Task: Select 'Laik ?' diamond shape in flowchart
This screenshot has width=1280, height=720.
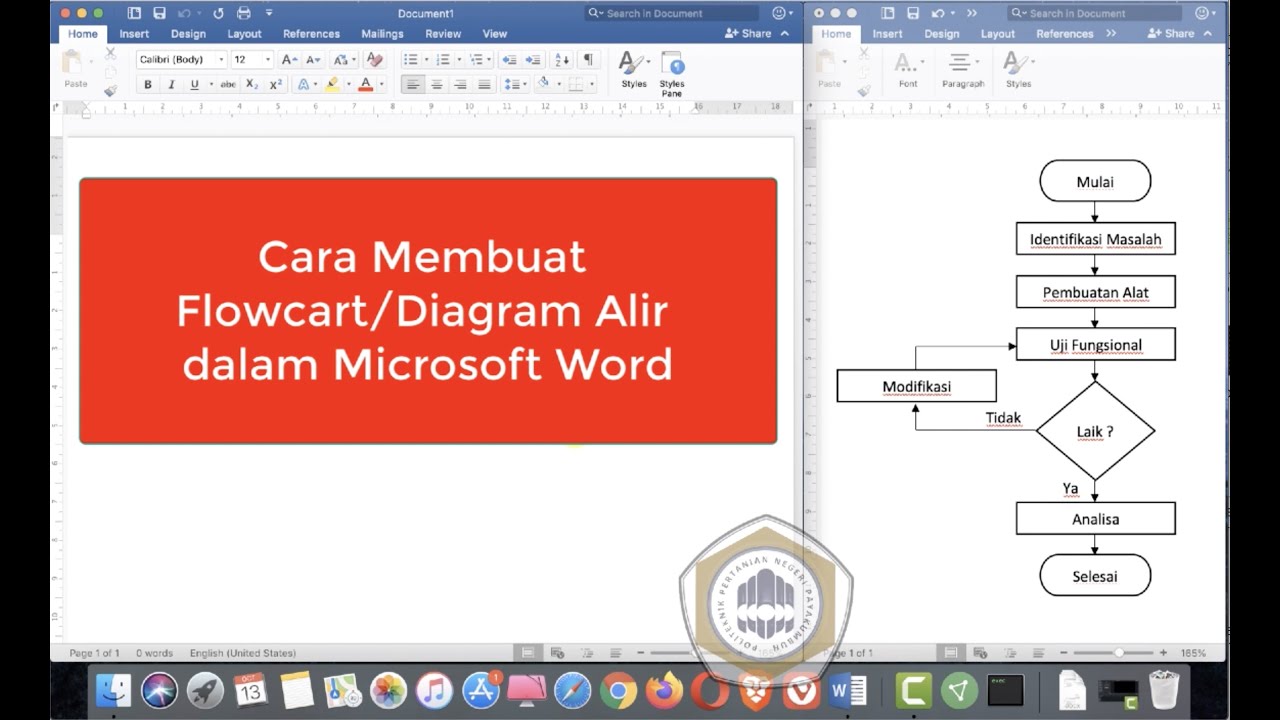Action: coord(1095,431)
